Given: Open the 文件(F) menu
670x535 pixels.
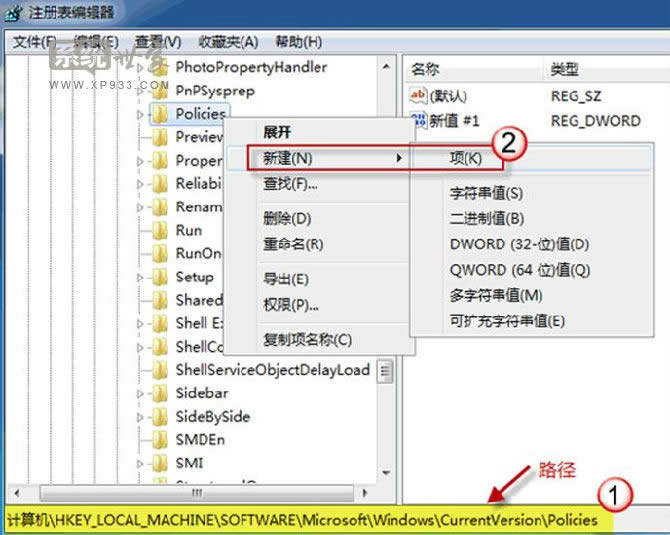Looking at the screenshot, I should point(35,41).
